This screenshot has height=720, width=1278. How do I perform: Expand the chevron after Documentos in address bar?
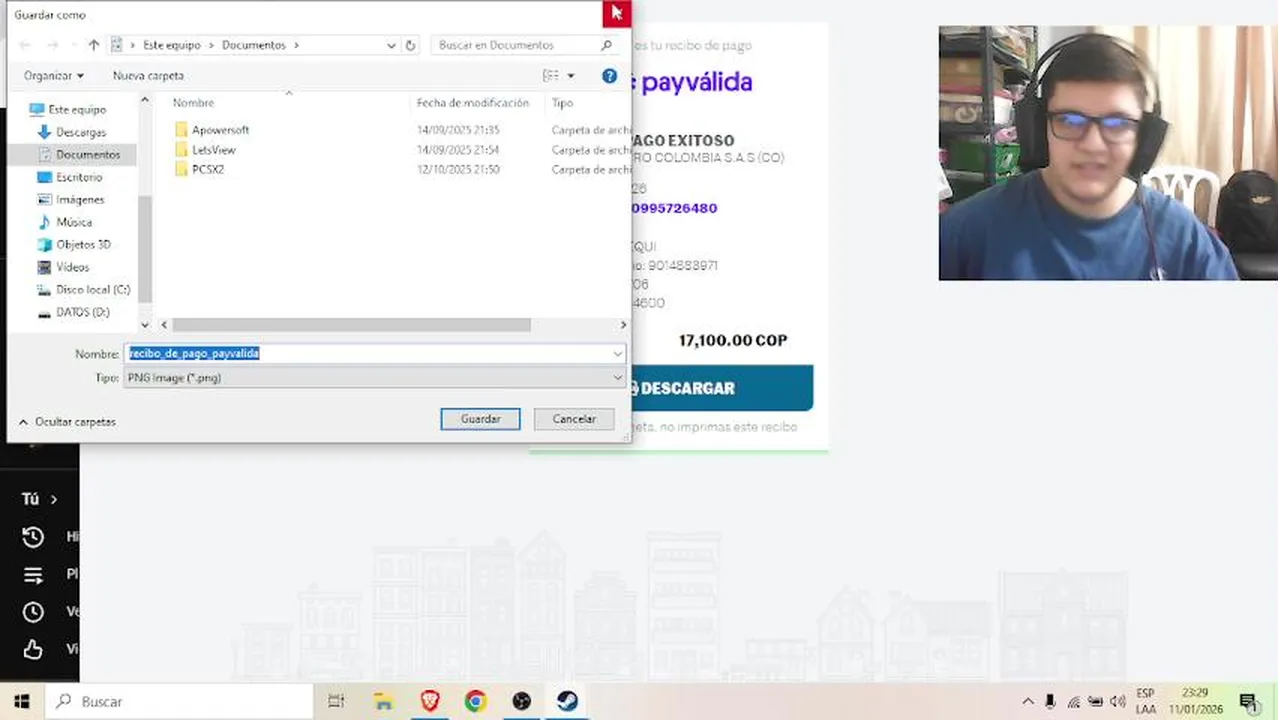[296, 45]
